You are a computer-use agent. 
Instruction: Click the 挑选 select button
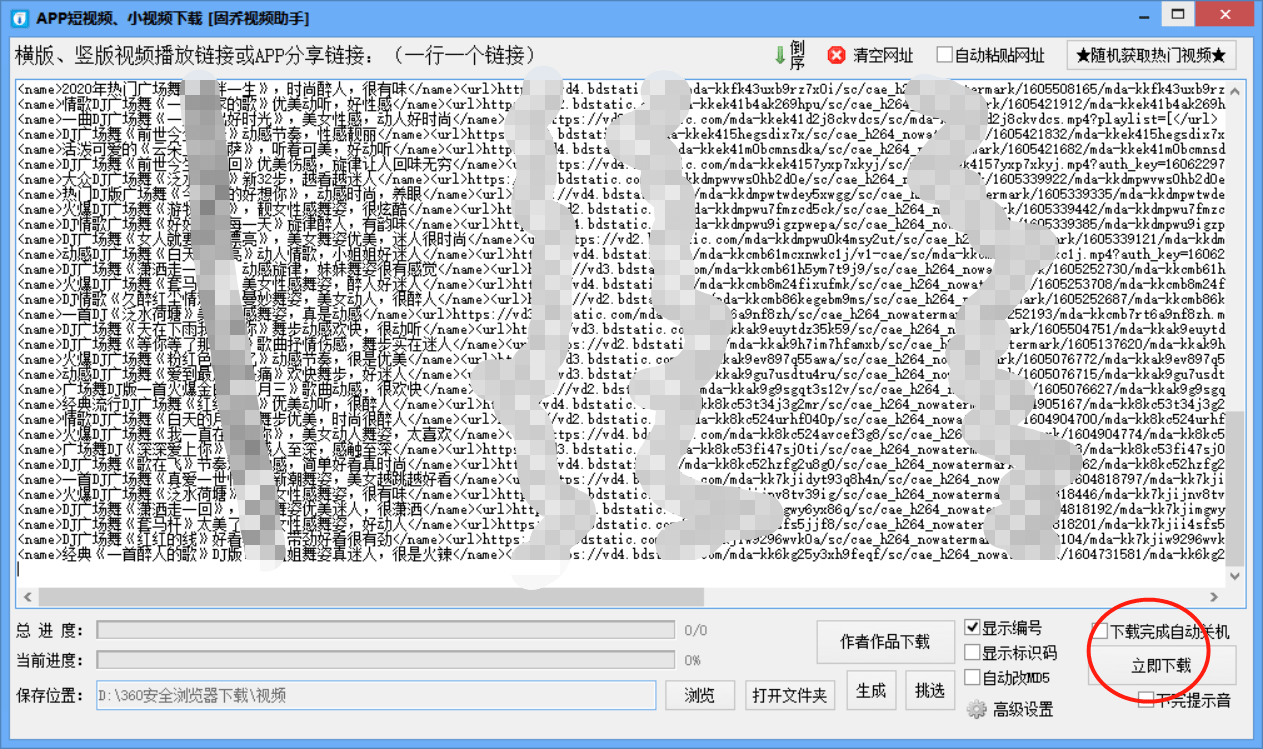(931, 688)
